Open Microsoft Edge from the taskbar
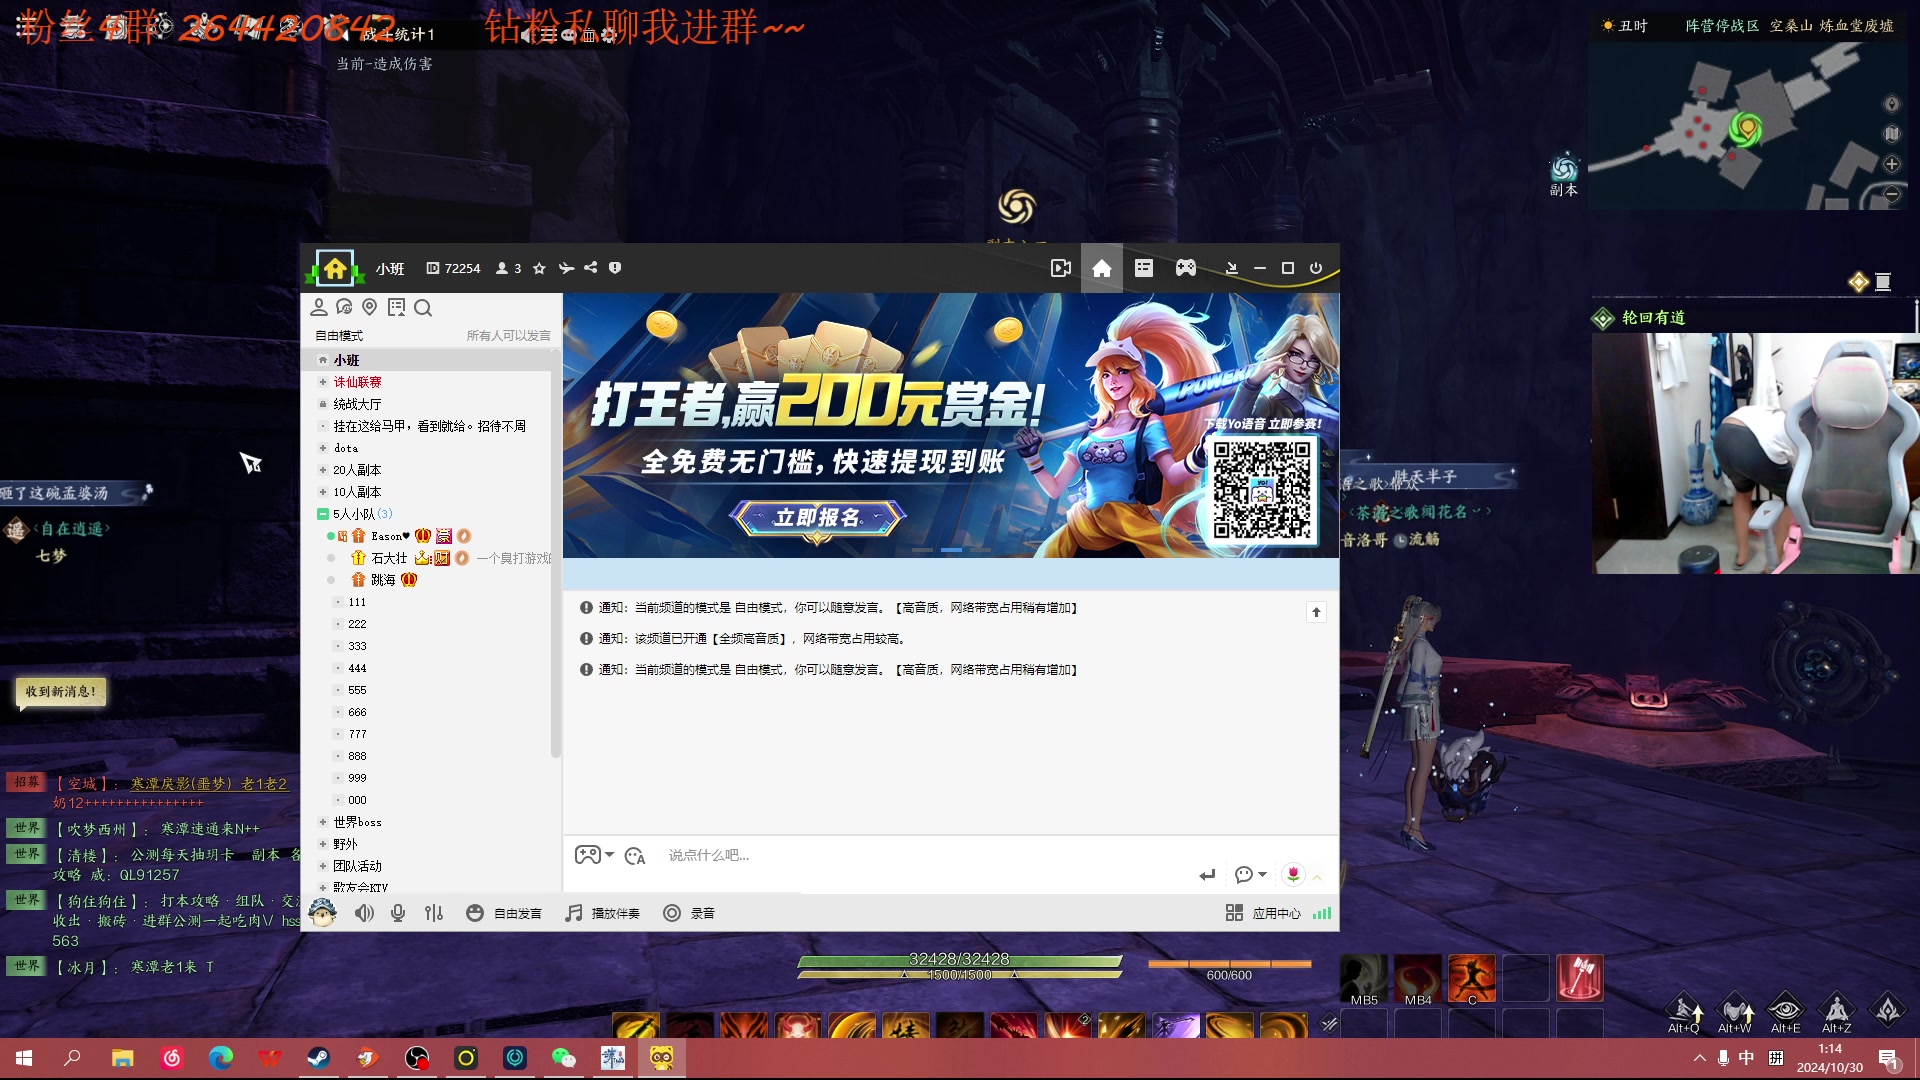 coord(221,1058)
